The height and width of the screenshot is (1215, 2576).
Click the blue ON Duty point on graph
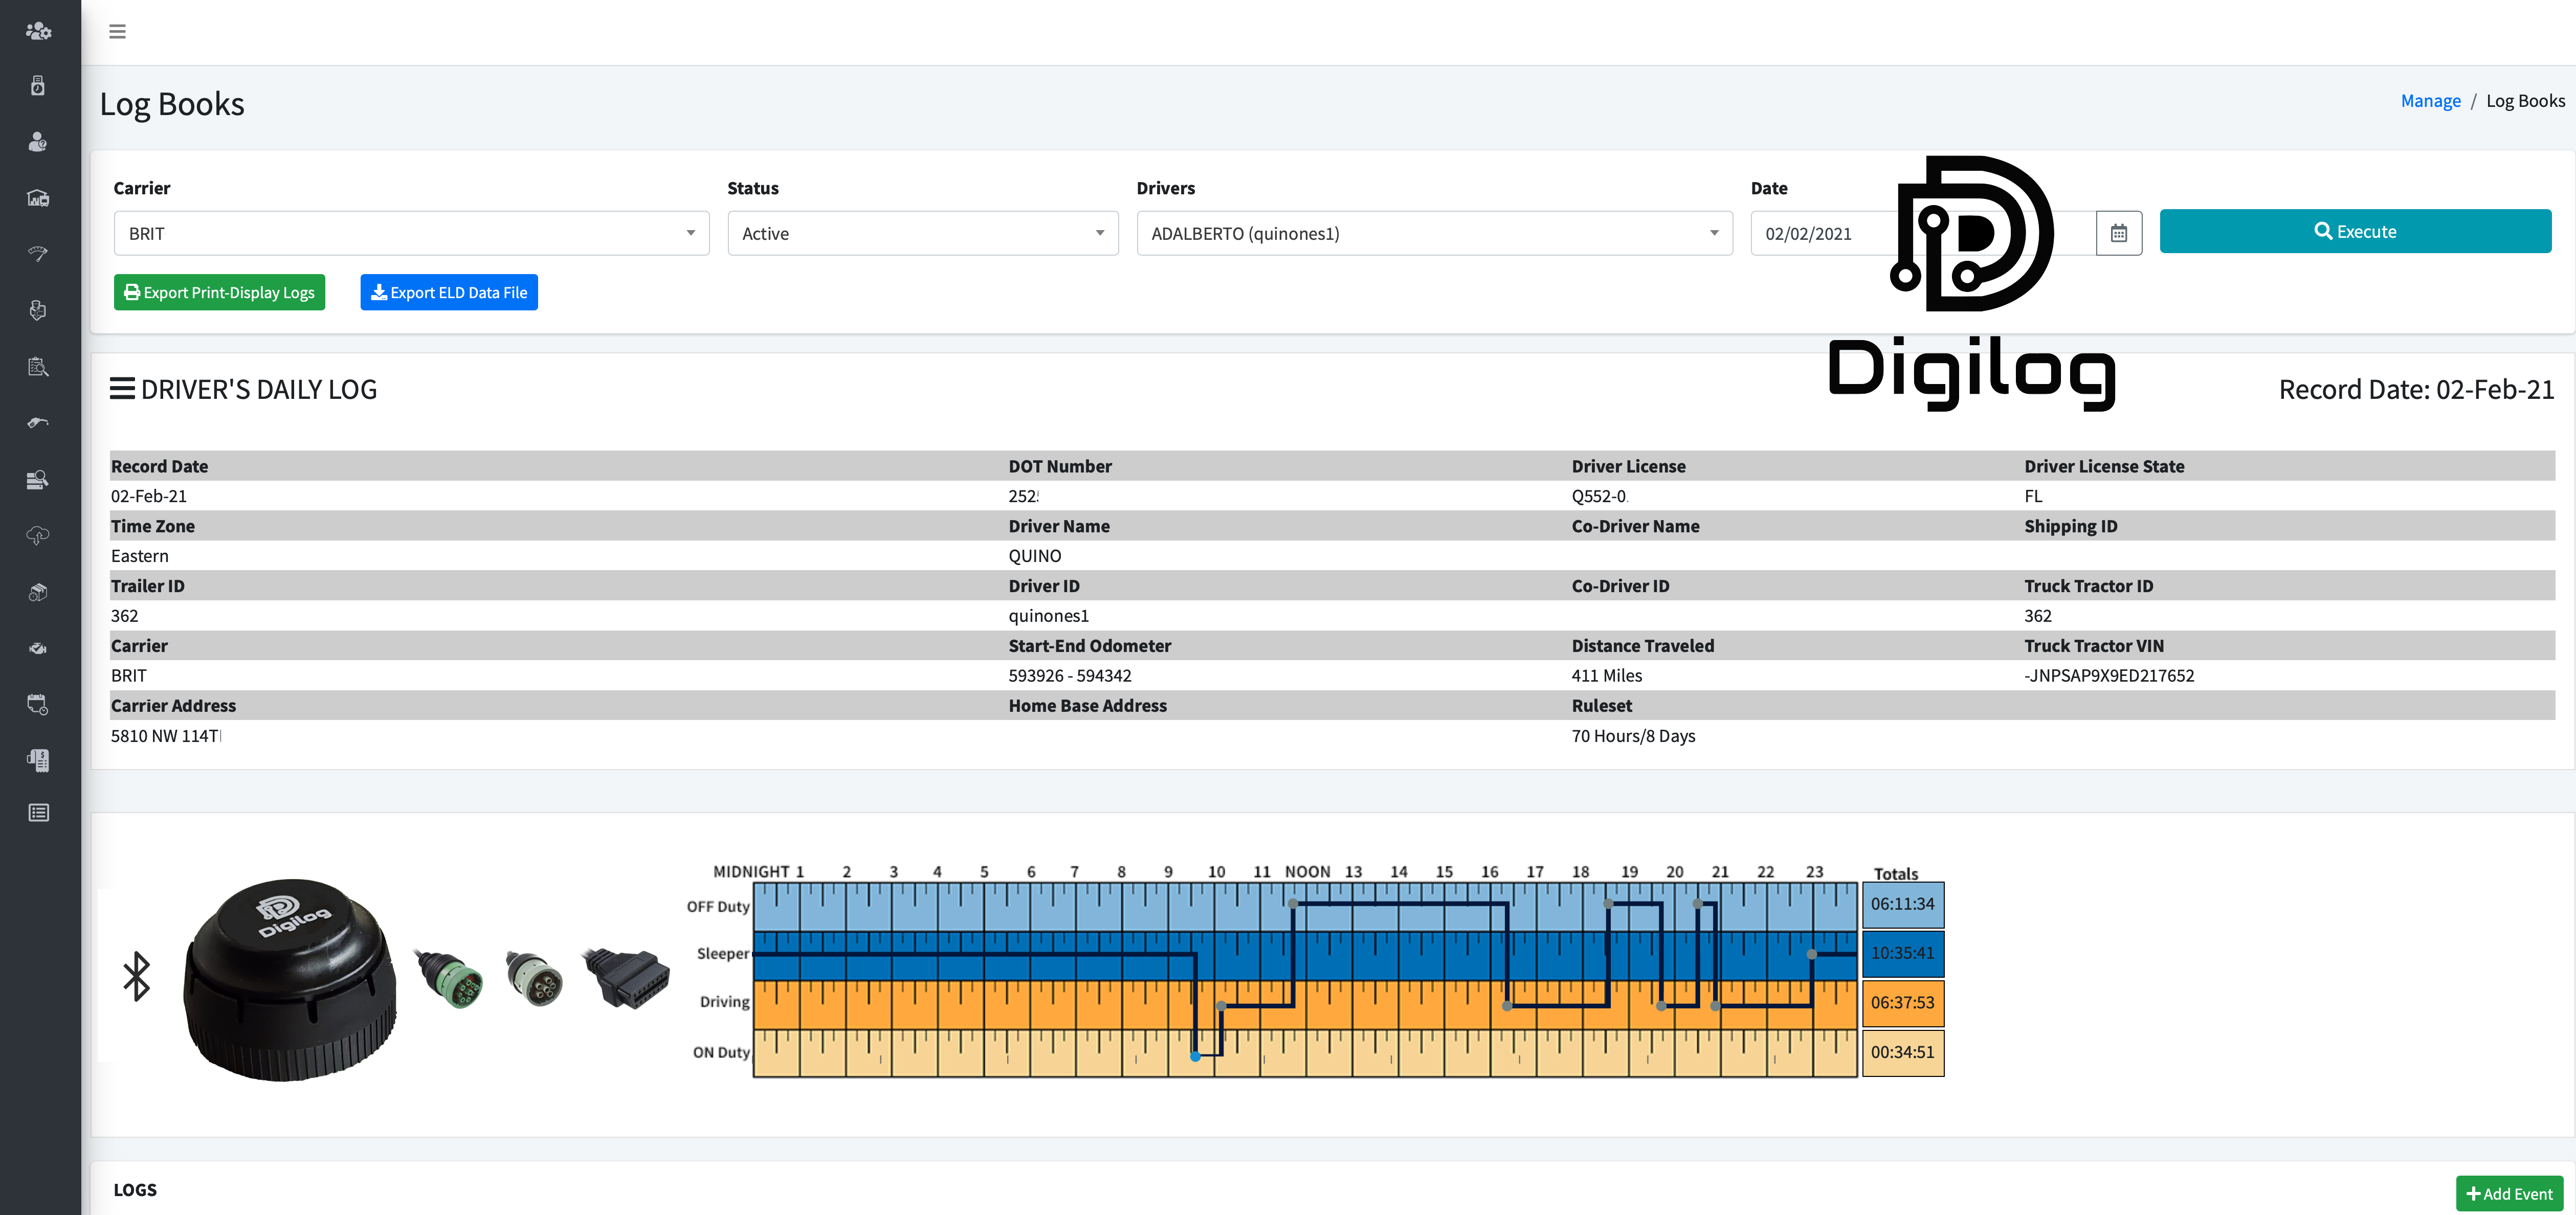pos(1195,1056)
